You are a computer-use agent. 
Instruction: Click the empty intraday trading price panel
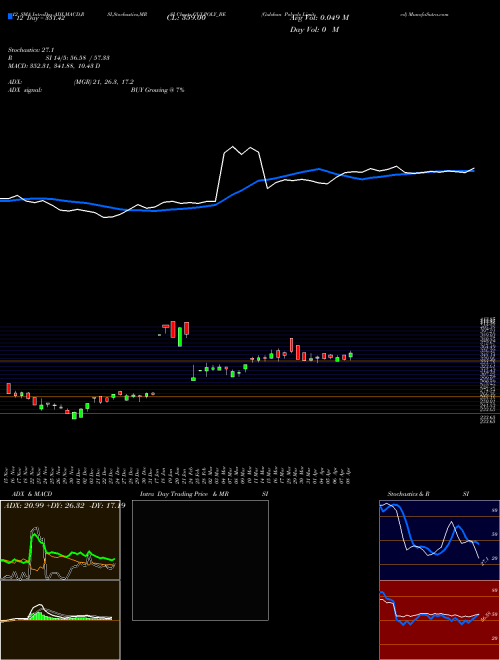(200, 560)
